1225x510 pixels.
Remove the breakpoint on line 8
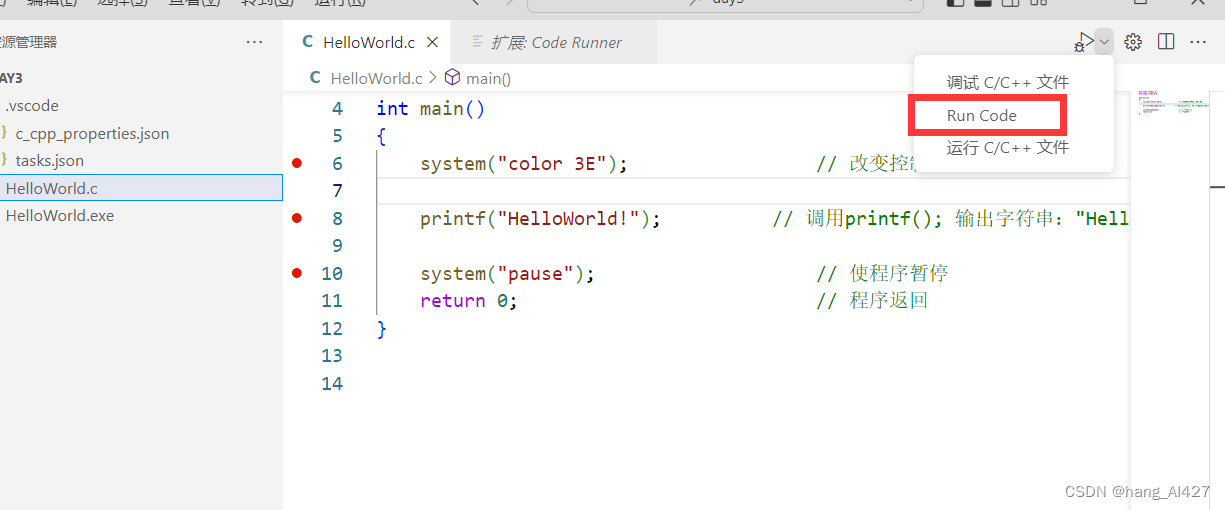click(296, 218)
